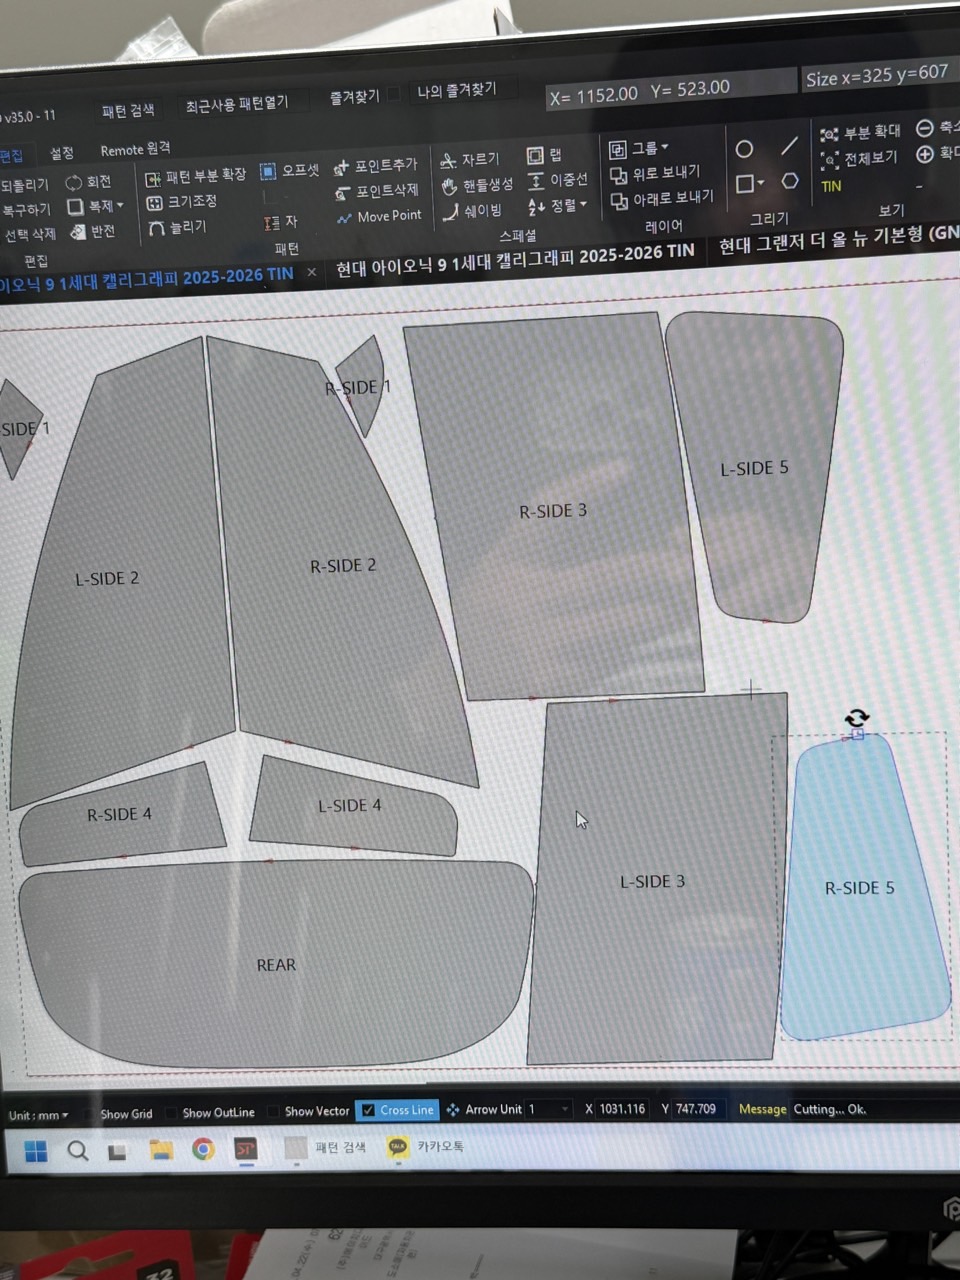Select the 포인트삭제 tool
The image size is (960, 1280).
(x=376, y=191)
